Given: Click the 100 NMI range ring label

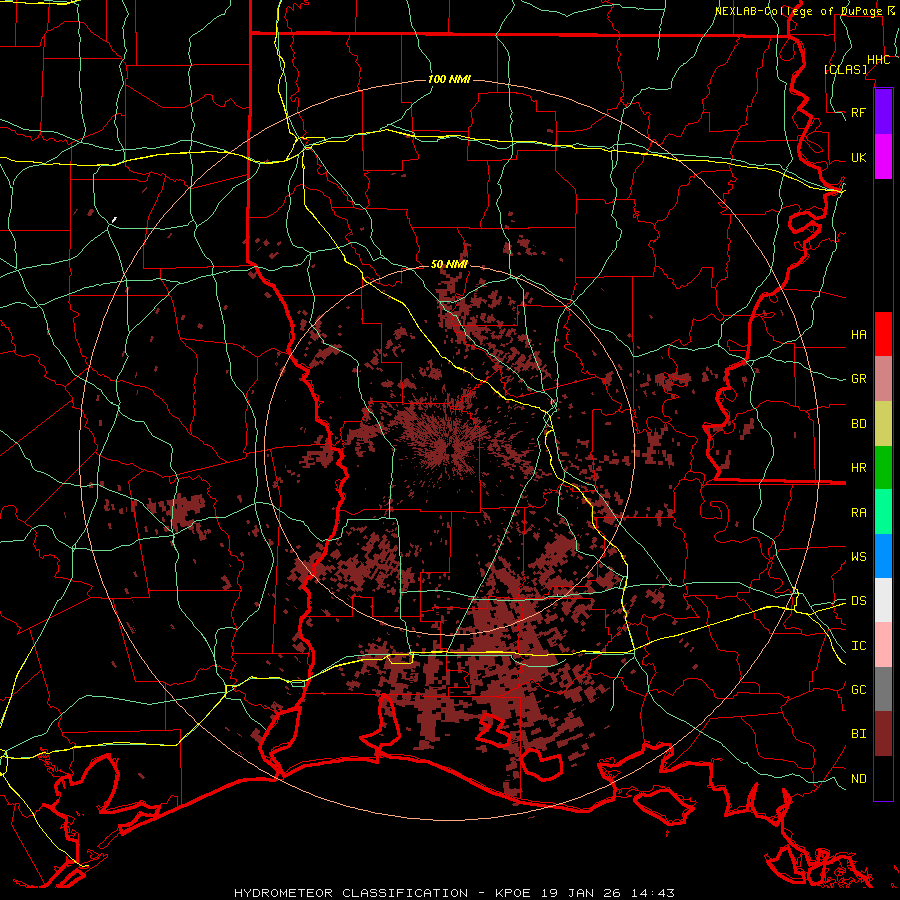Looking at the screenshot, I should [x=449, y=79].
